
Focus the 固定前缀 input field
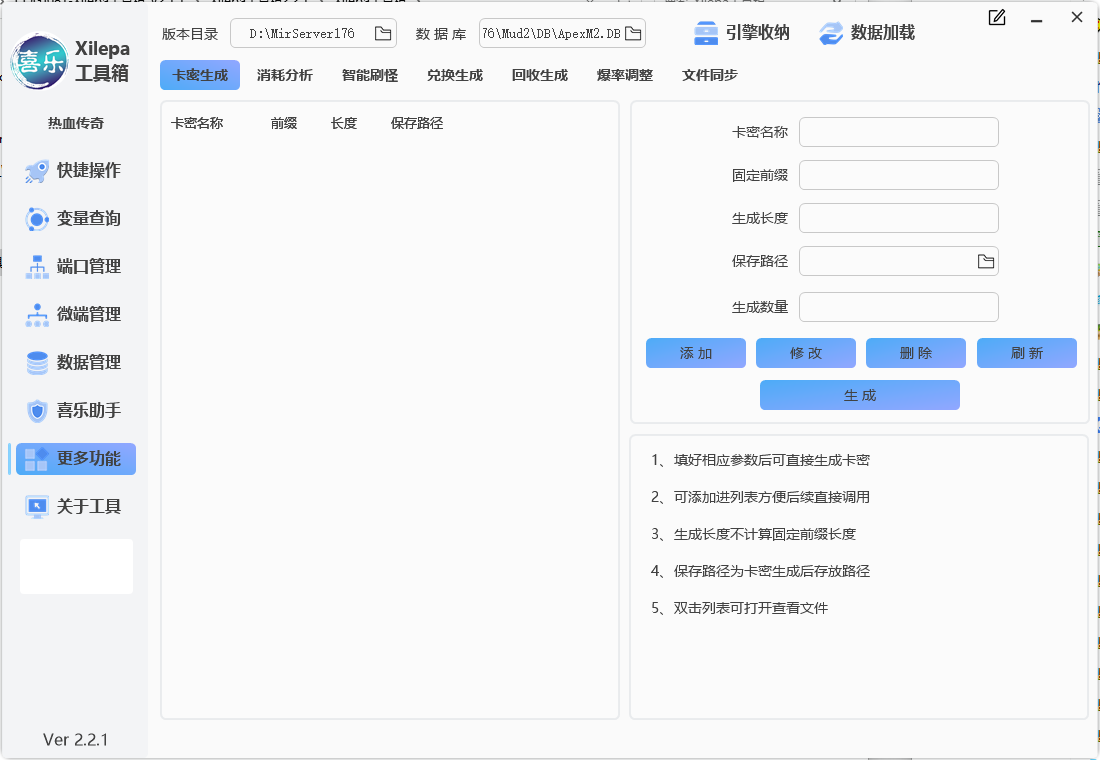[x=899, y=175]
